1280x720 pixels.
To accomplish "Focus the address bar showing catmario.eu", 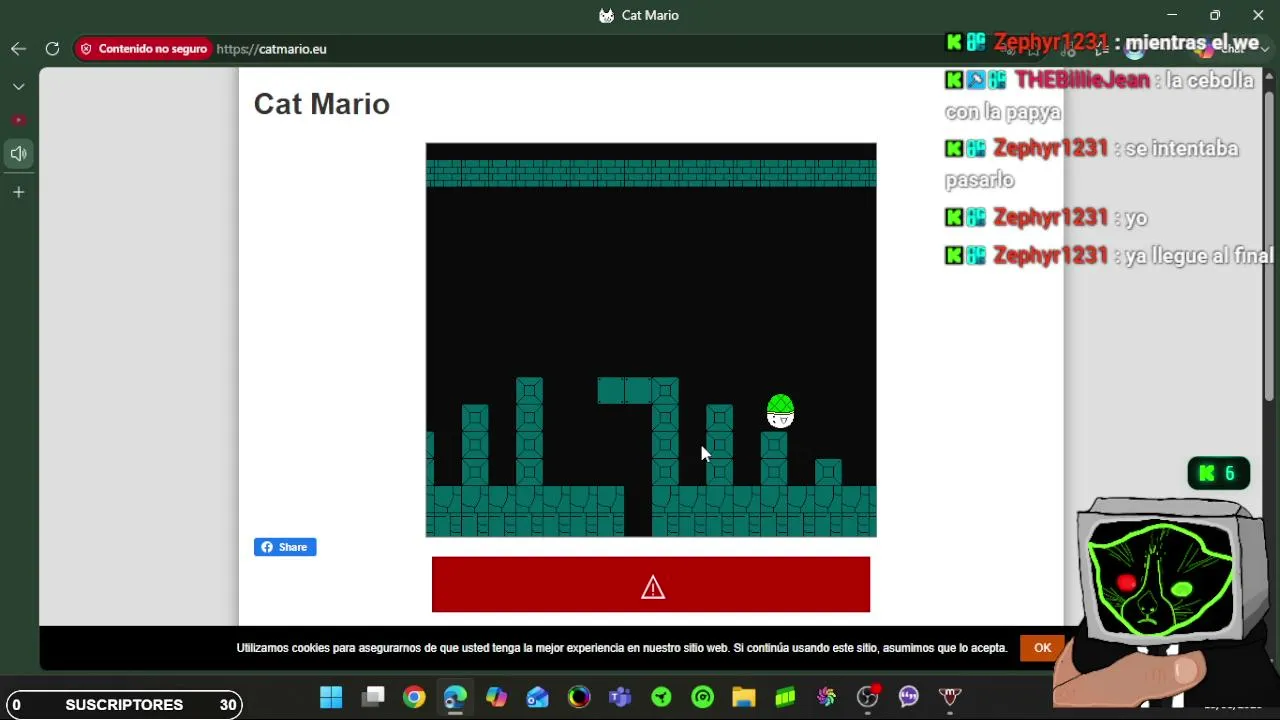I will pos(272,49).
